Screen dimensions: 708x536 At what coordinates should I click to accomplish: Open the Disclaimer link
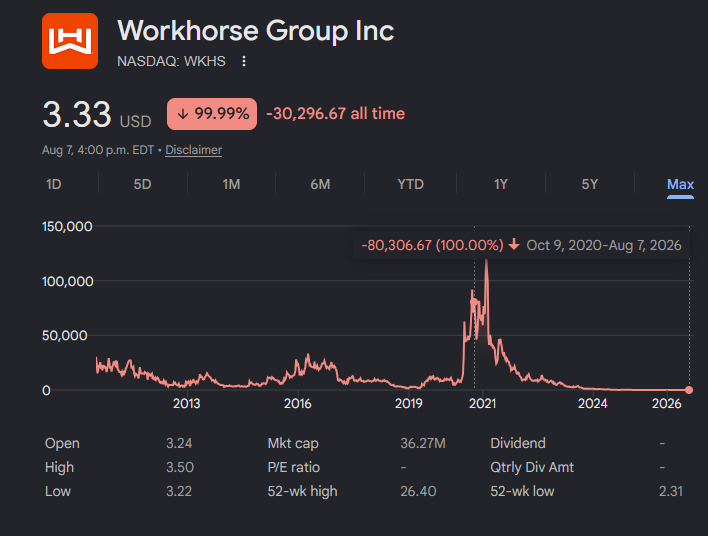193,150
